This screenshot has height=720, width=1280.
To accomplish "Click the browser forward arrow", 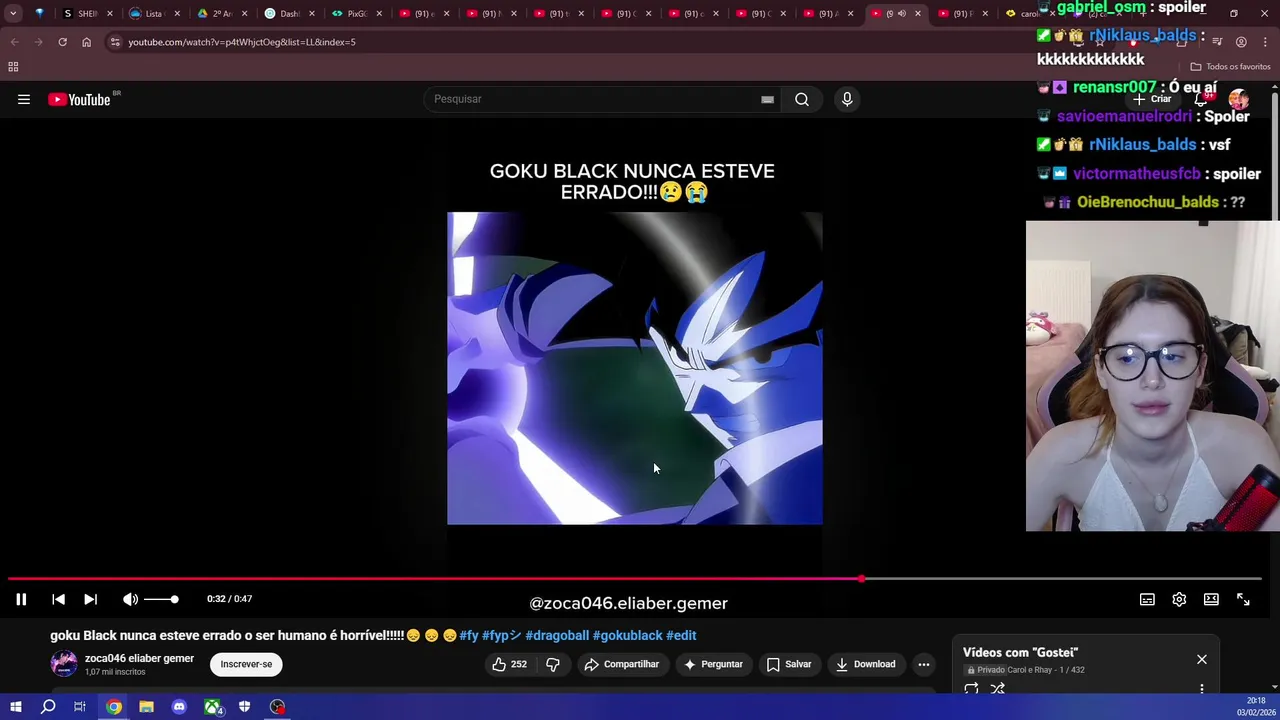I will coord(38,42).
